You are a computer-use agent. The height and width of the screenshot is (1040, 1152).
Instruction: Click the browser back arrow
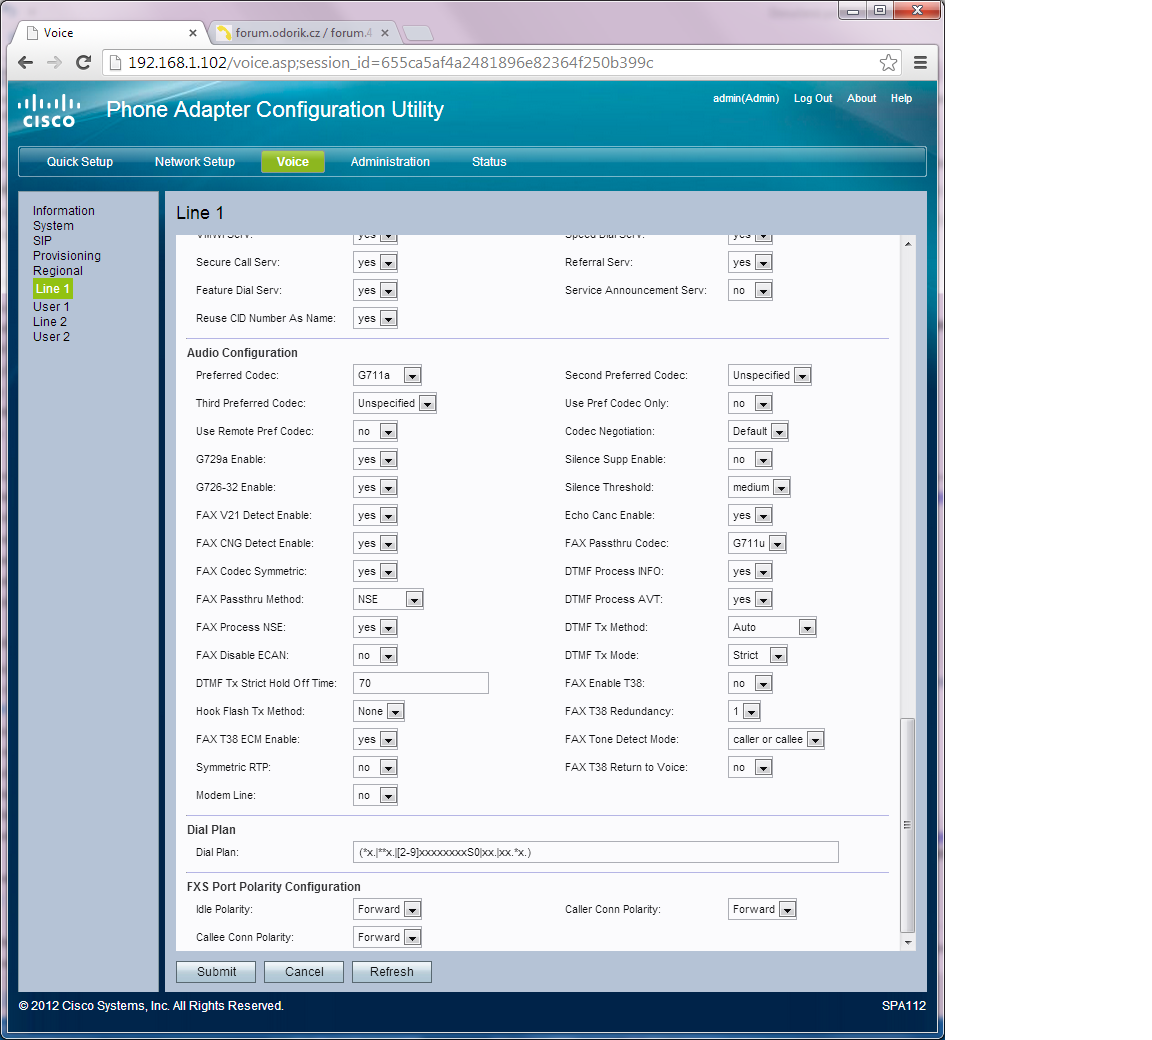pyautogui.click(x=27, y=62)
